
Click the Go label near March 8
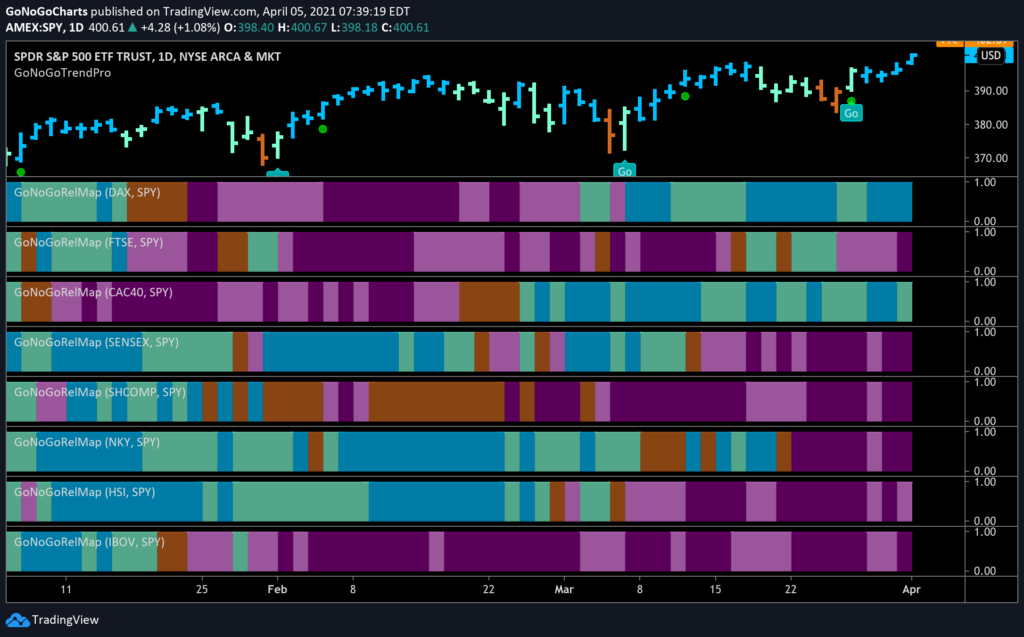coord(624,171)
